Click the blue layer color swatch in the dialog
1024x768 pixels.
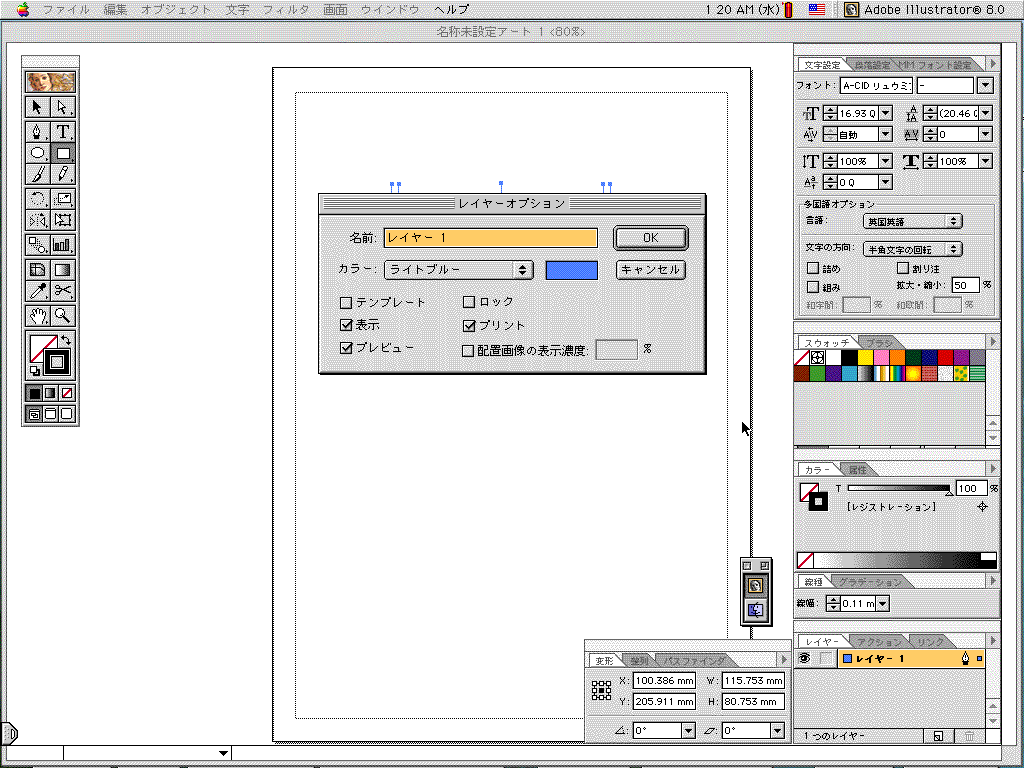pos(572,270)
